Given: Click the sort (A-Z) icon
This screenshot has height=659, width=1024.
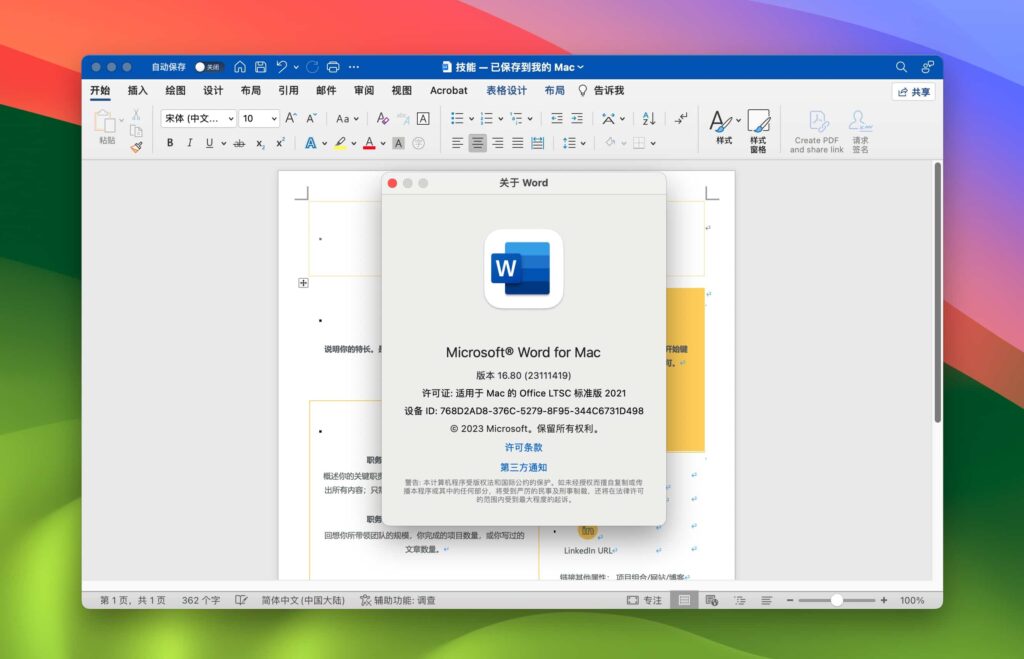Looking at the screenshot, I should [x=648, y=118].
